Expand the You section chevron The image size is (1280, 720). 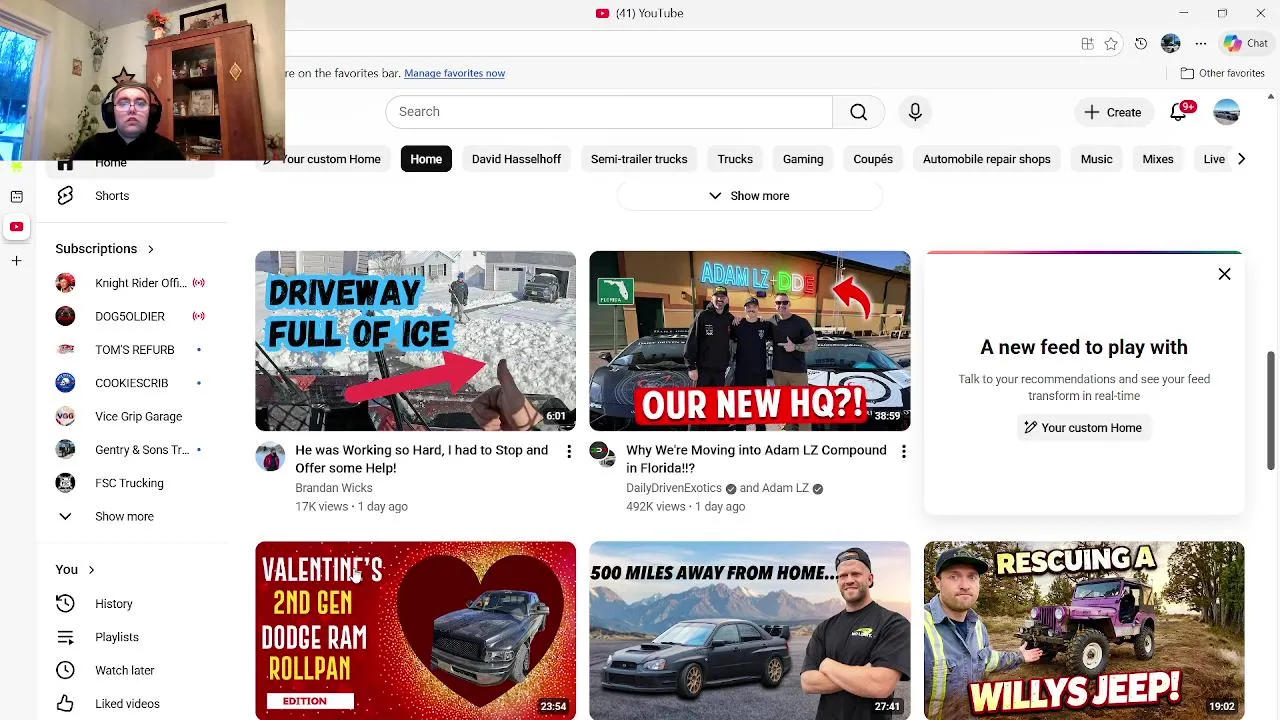tap(91, 570)
